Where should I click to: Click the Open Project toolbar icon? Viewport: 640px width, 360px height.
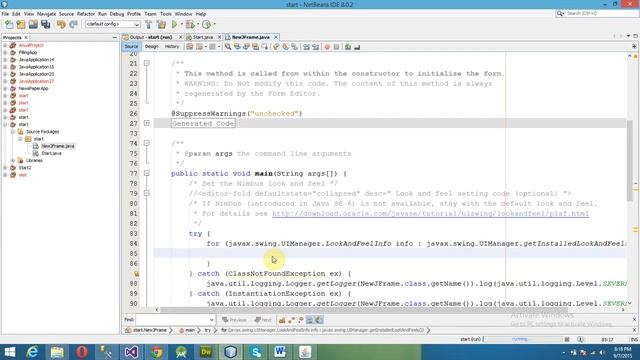(33, 24)
